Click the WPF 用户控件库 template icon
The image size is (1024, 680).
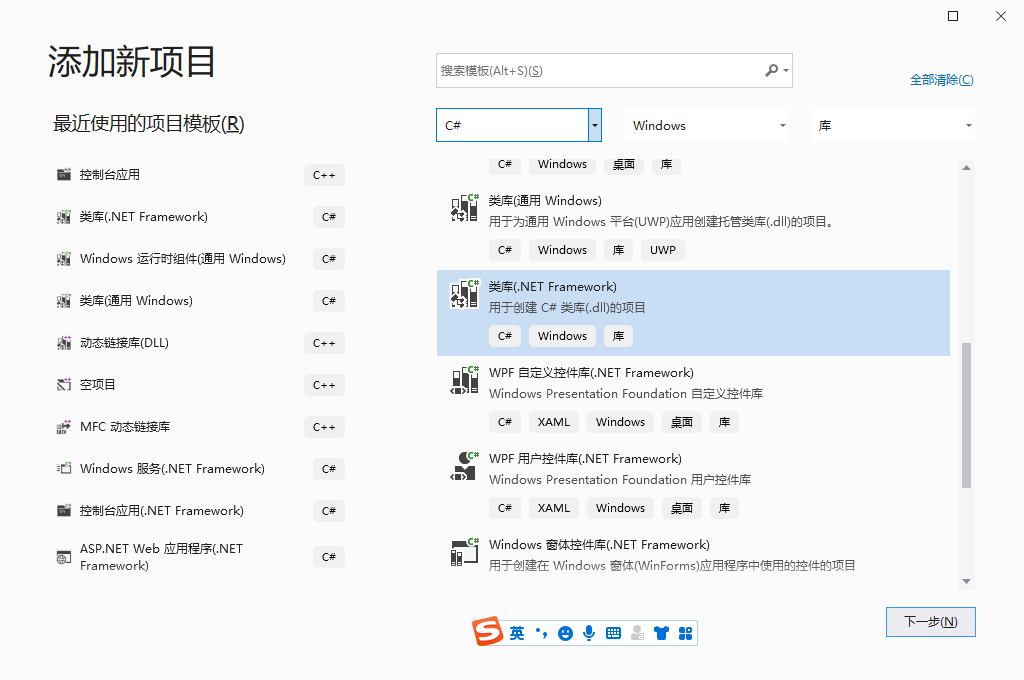coord(464,466)
